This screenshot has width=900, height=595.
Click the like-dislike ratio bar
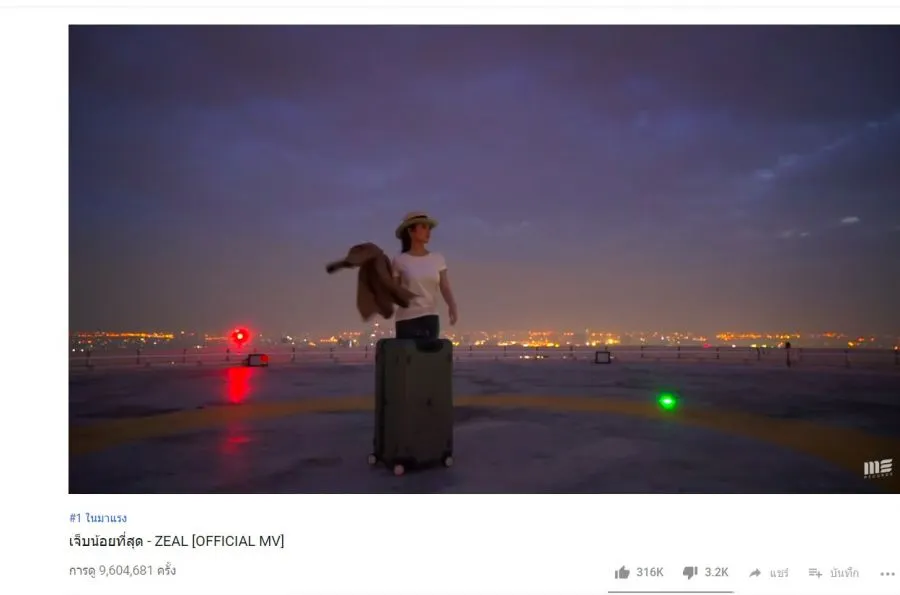[670, 591]
